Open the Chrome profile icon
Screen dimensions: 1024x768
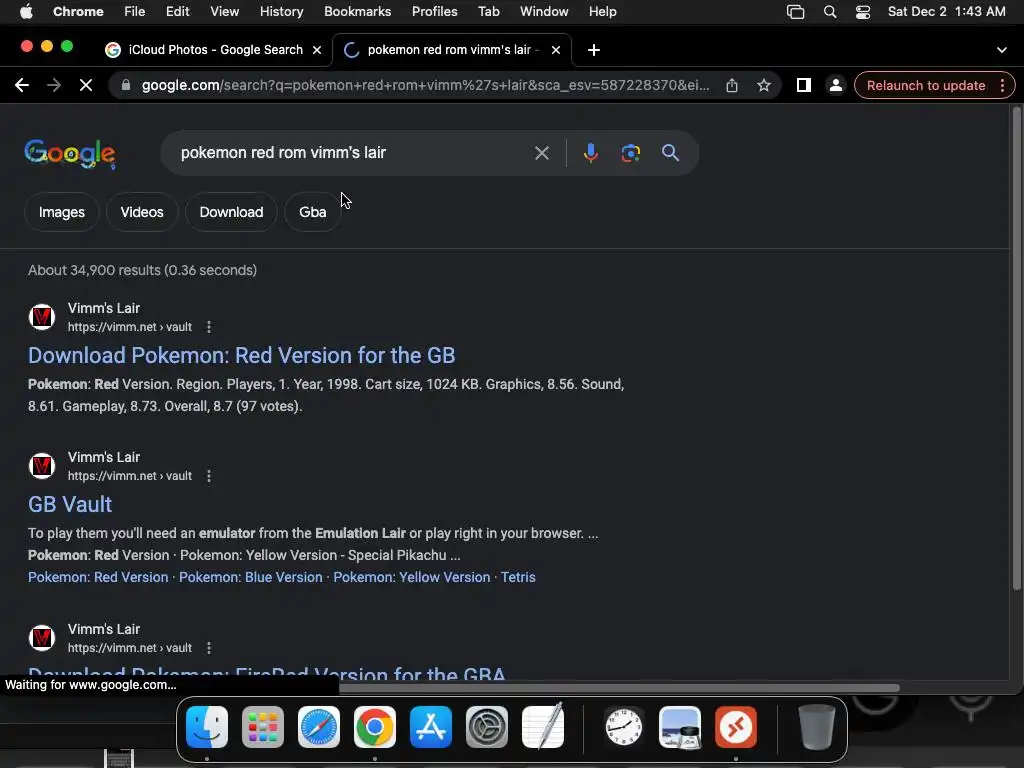pyautogui.click(x=835, y=86)
